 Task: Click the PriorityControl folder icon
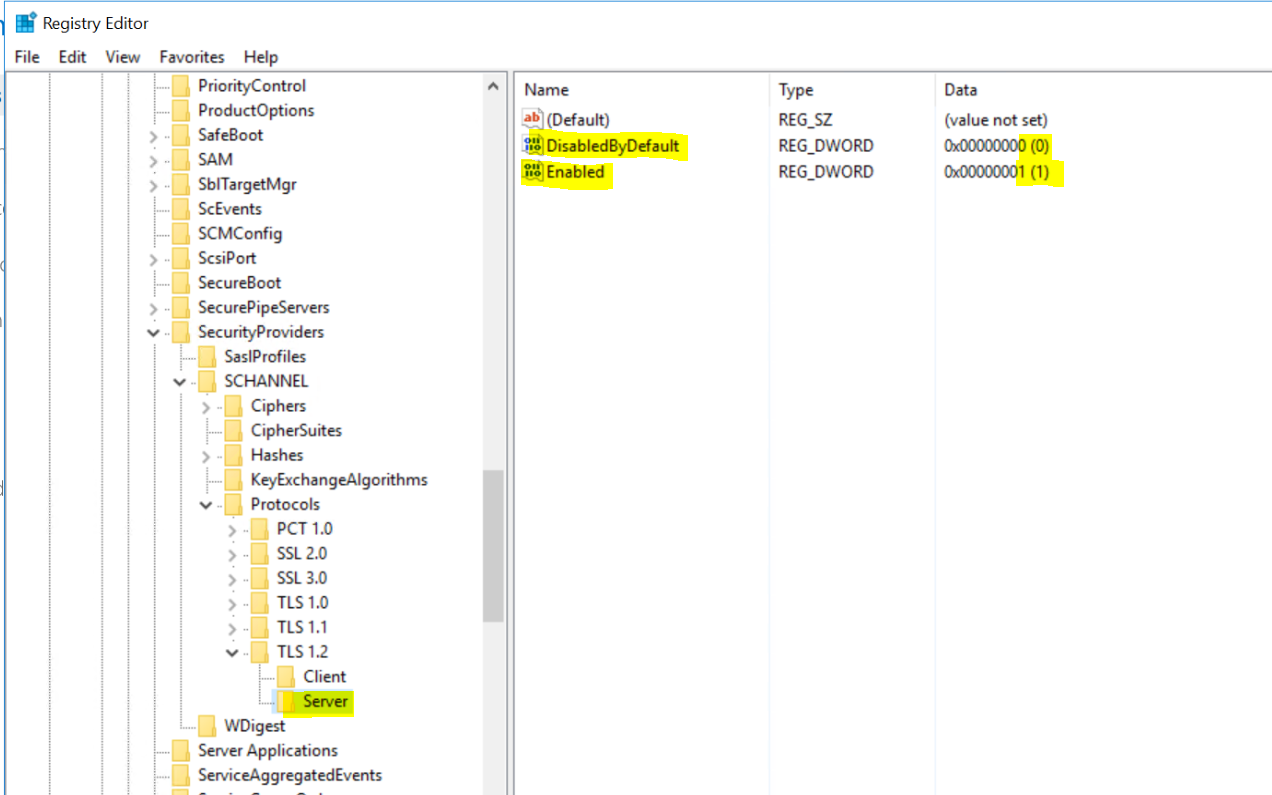181,86
